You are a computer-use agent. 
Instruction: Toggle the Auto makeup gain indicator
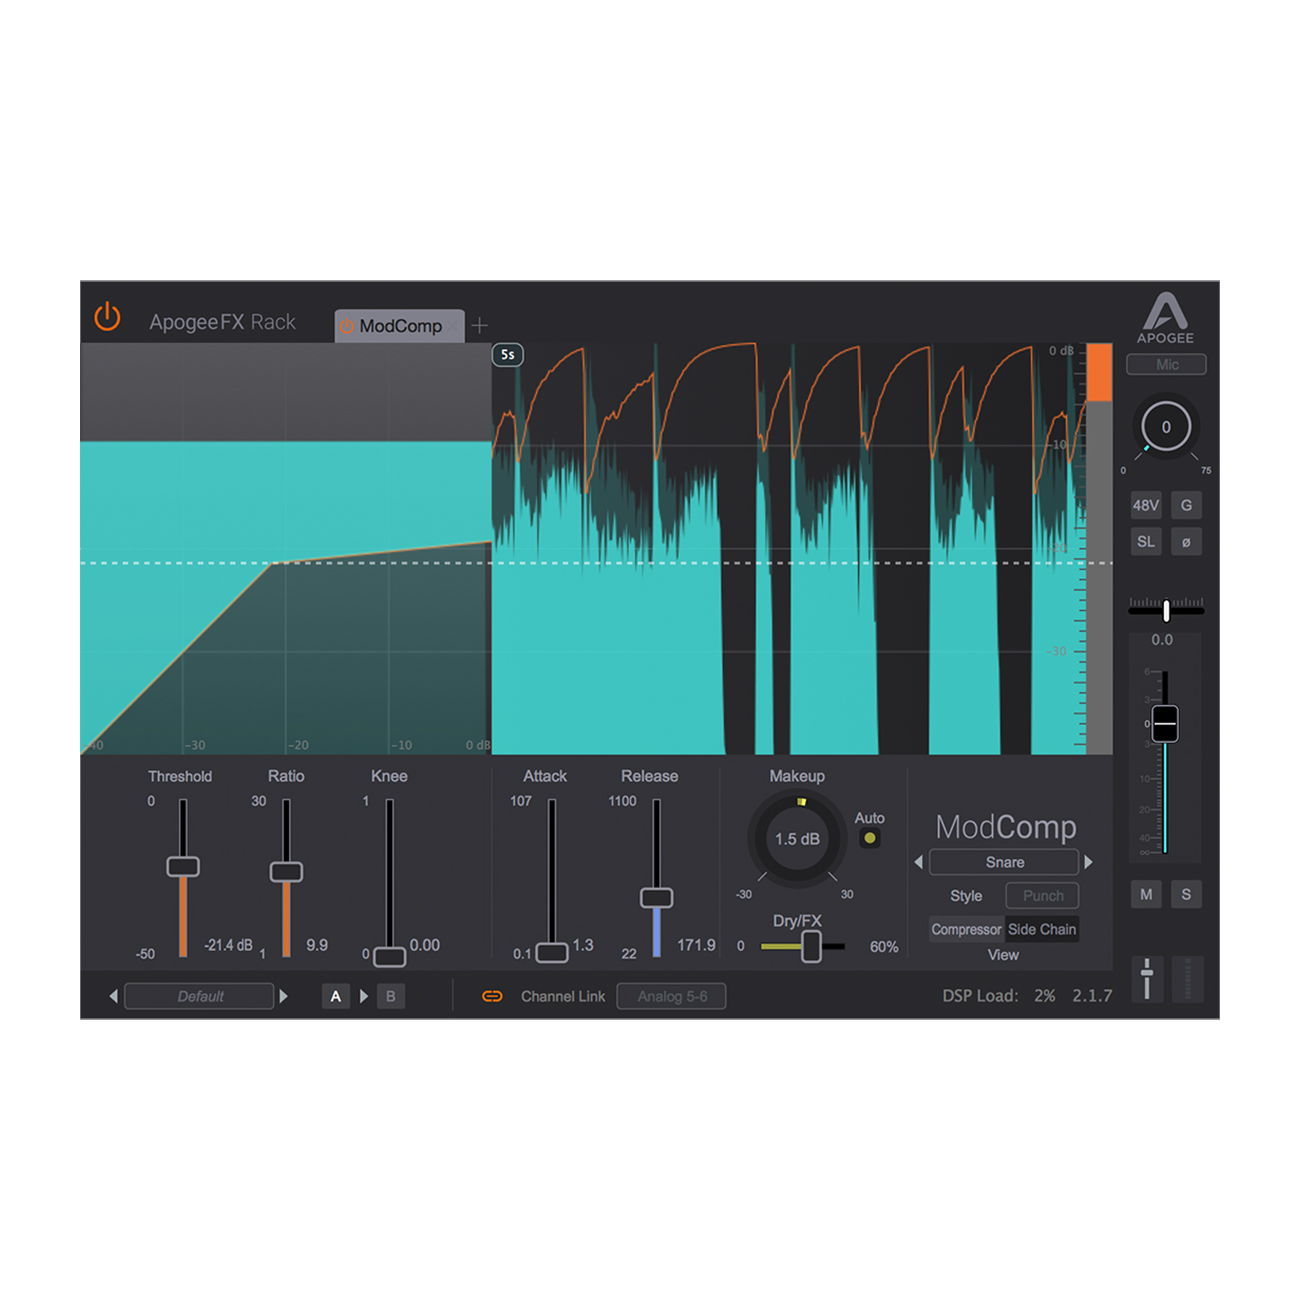(870, 838)
